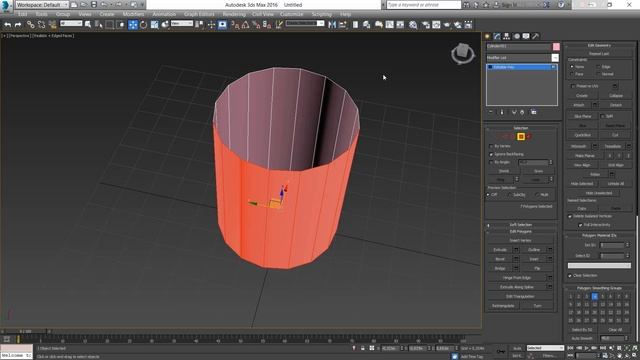Screen dimensions: 640x360
Task: Open the Customize menu
Action: pos(291,14)
